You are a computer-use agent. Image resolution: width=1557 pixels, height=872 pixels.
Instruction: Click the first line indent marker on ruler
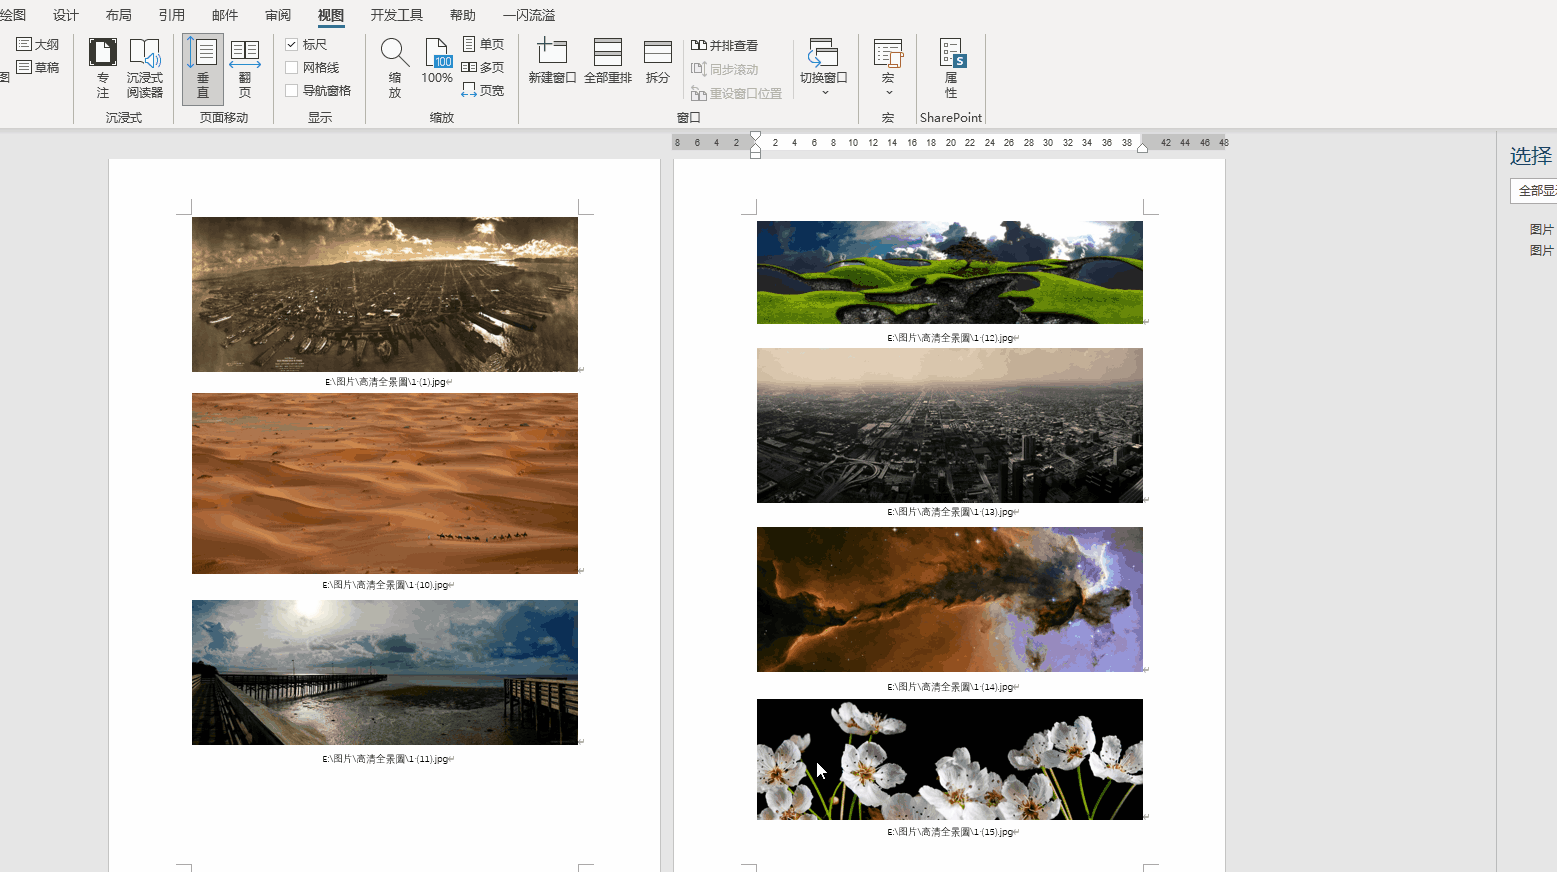[755, 137]
